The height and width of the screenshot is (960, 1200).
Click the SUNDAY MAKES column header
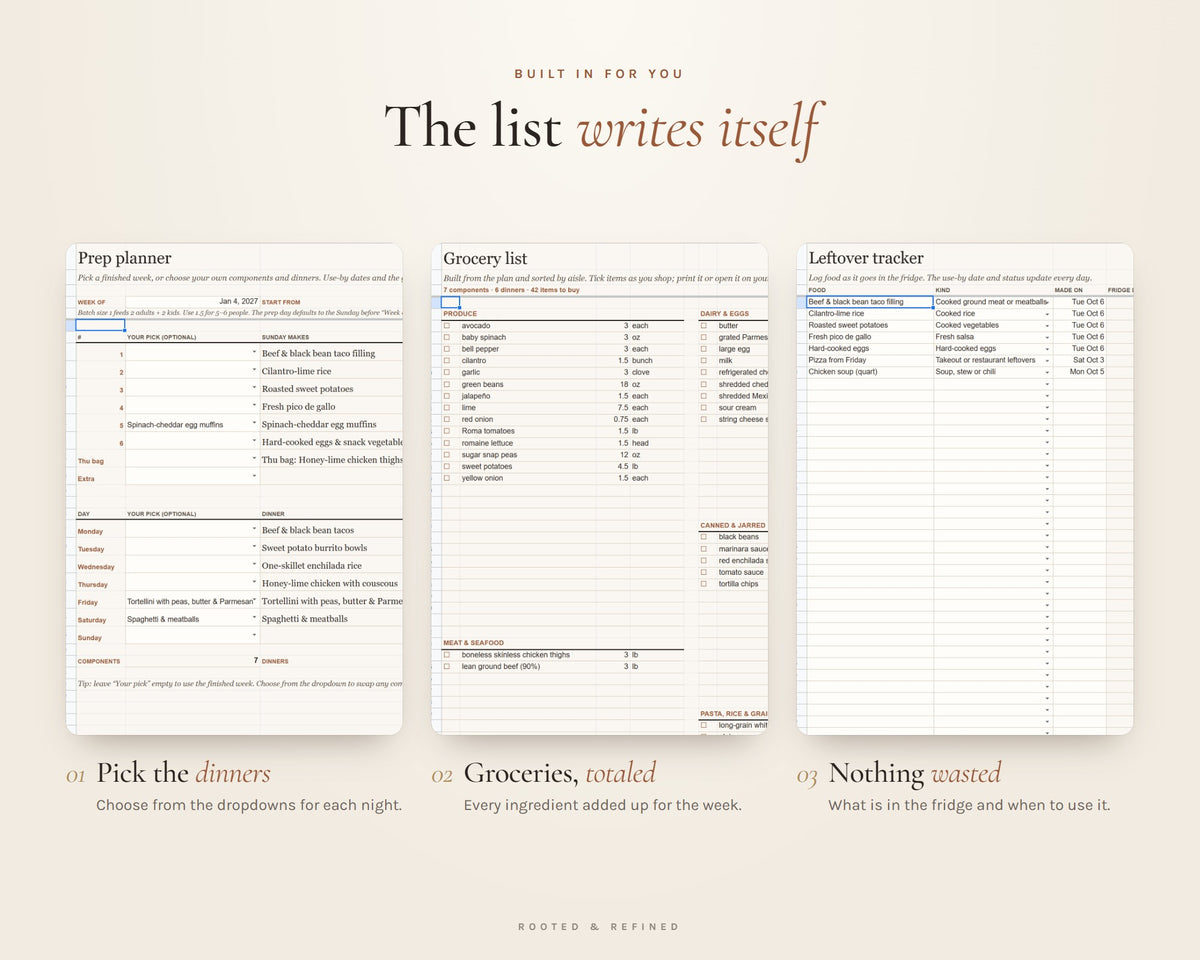click(x=285, y=337)
